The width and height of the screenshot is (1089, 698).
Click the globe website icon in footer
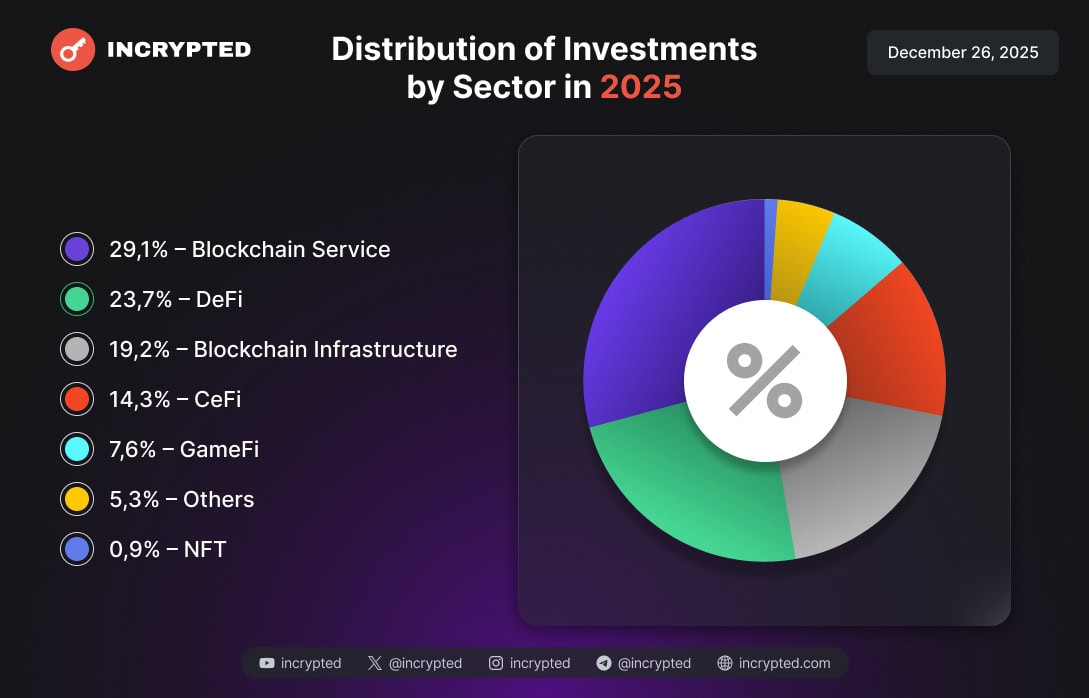(725, 663)
